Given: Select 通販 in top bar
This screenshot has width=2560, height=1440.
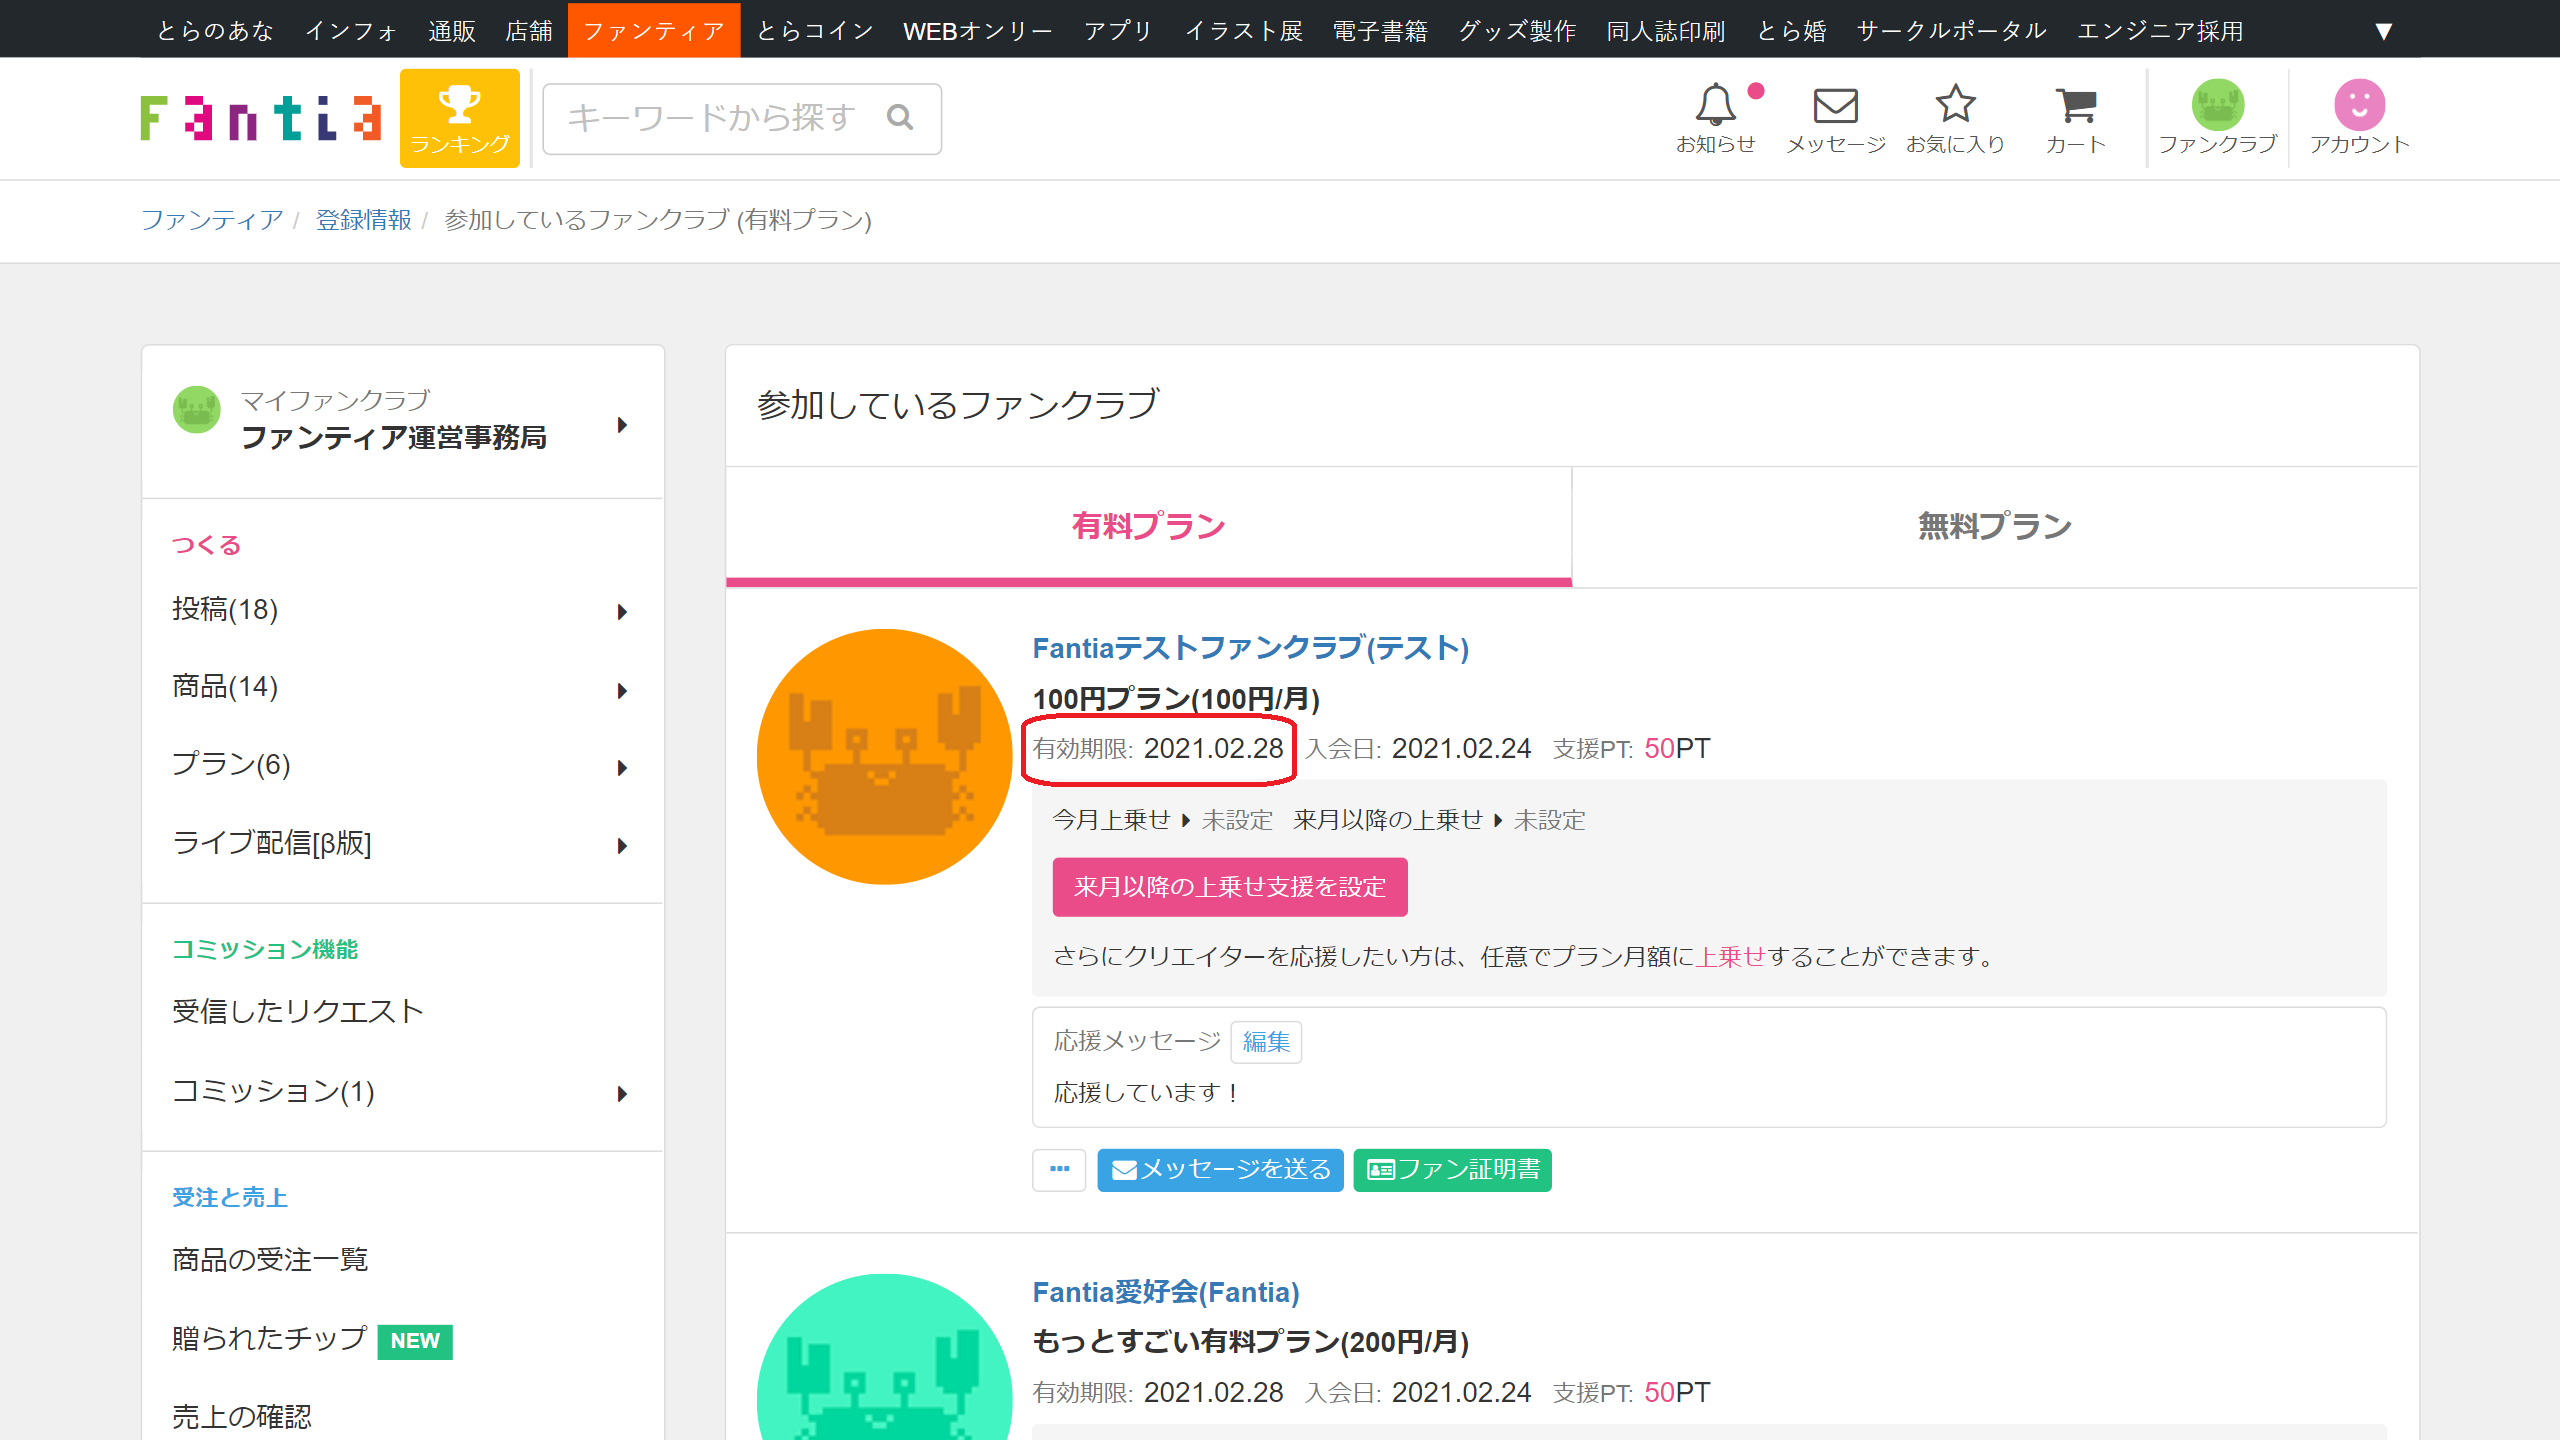Looking at the screenshot, I should point(452,31).
